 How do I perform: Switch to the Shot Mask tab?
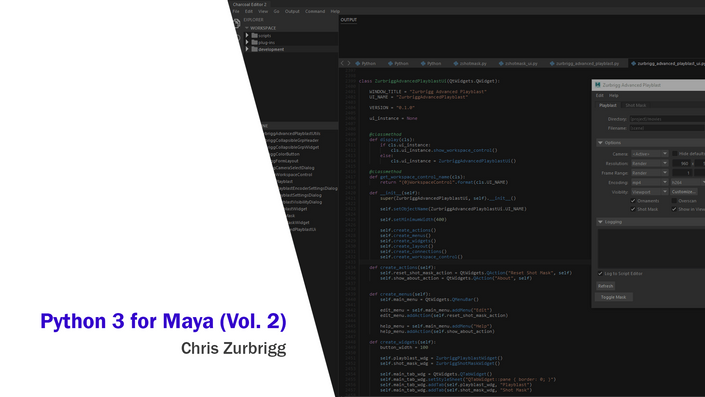(635, 105)
